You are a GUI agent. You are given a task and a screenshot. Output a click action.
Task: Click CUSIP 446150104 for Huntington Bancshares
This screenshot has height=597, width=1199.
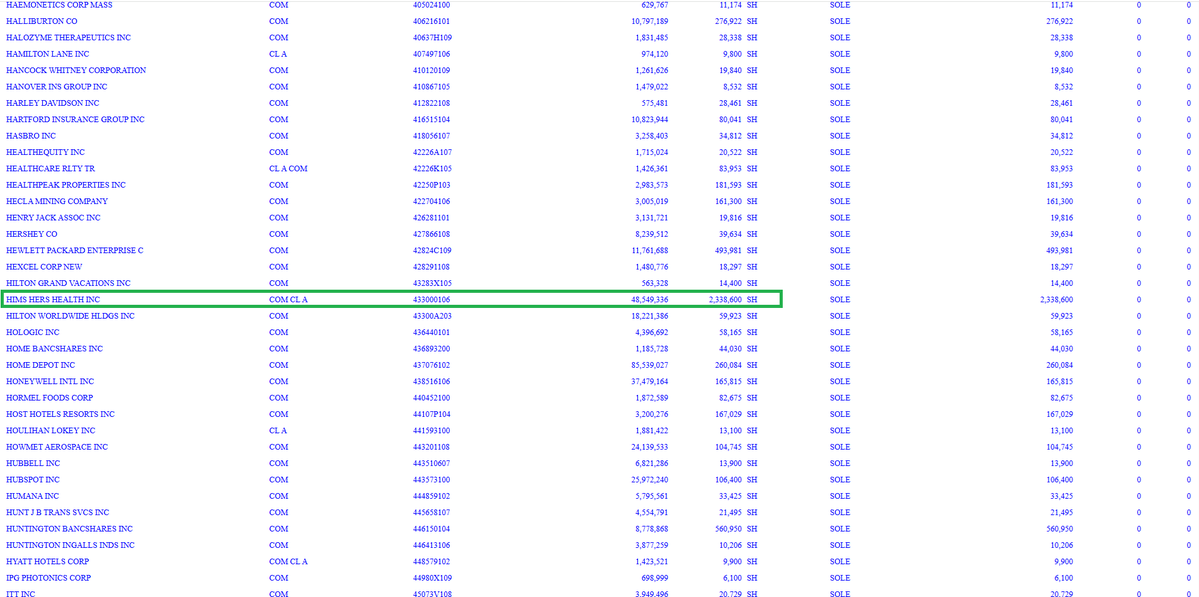[431, 529]
